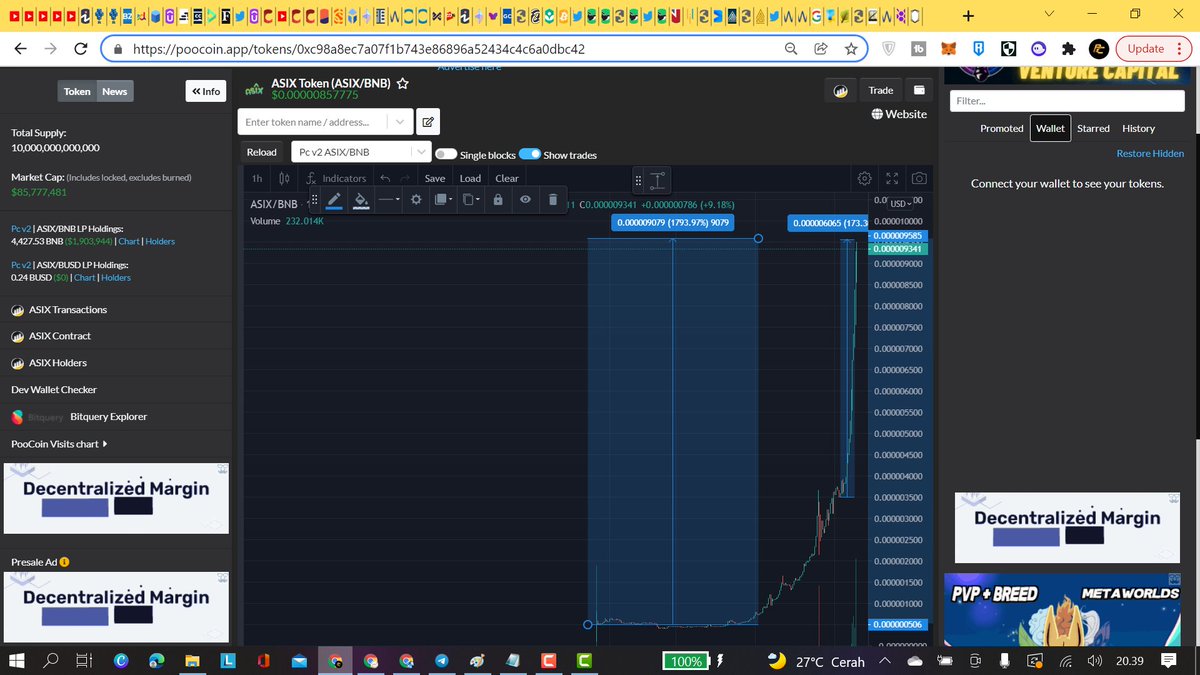Open the chart icon button left of Trade

(x=841, y=90)
